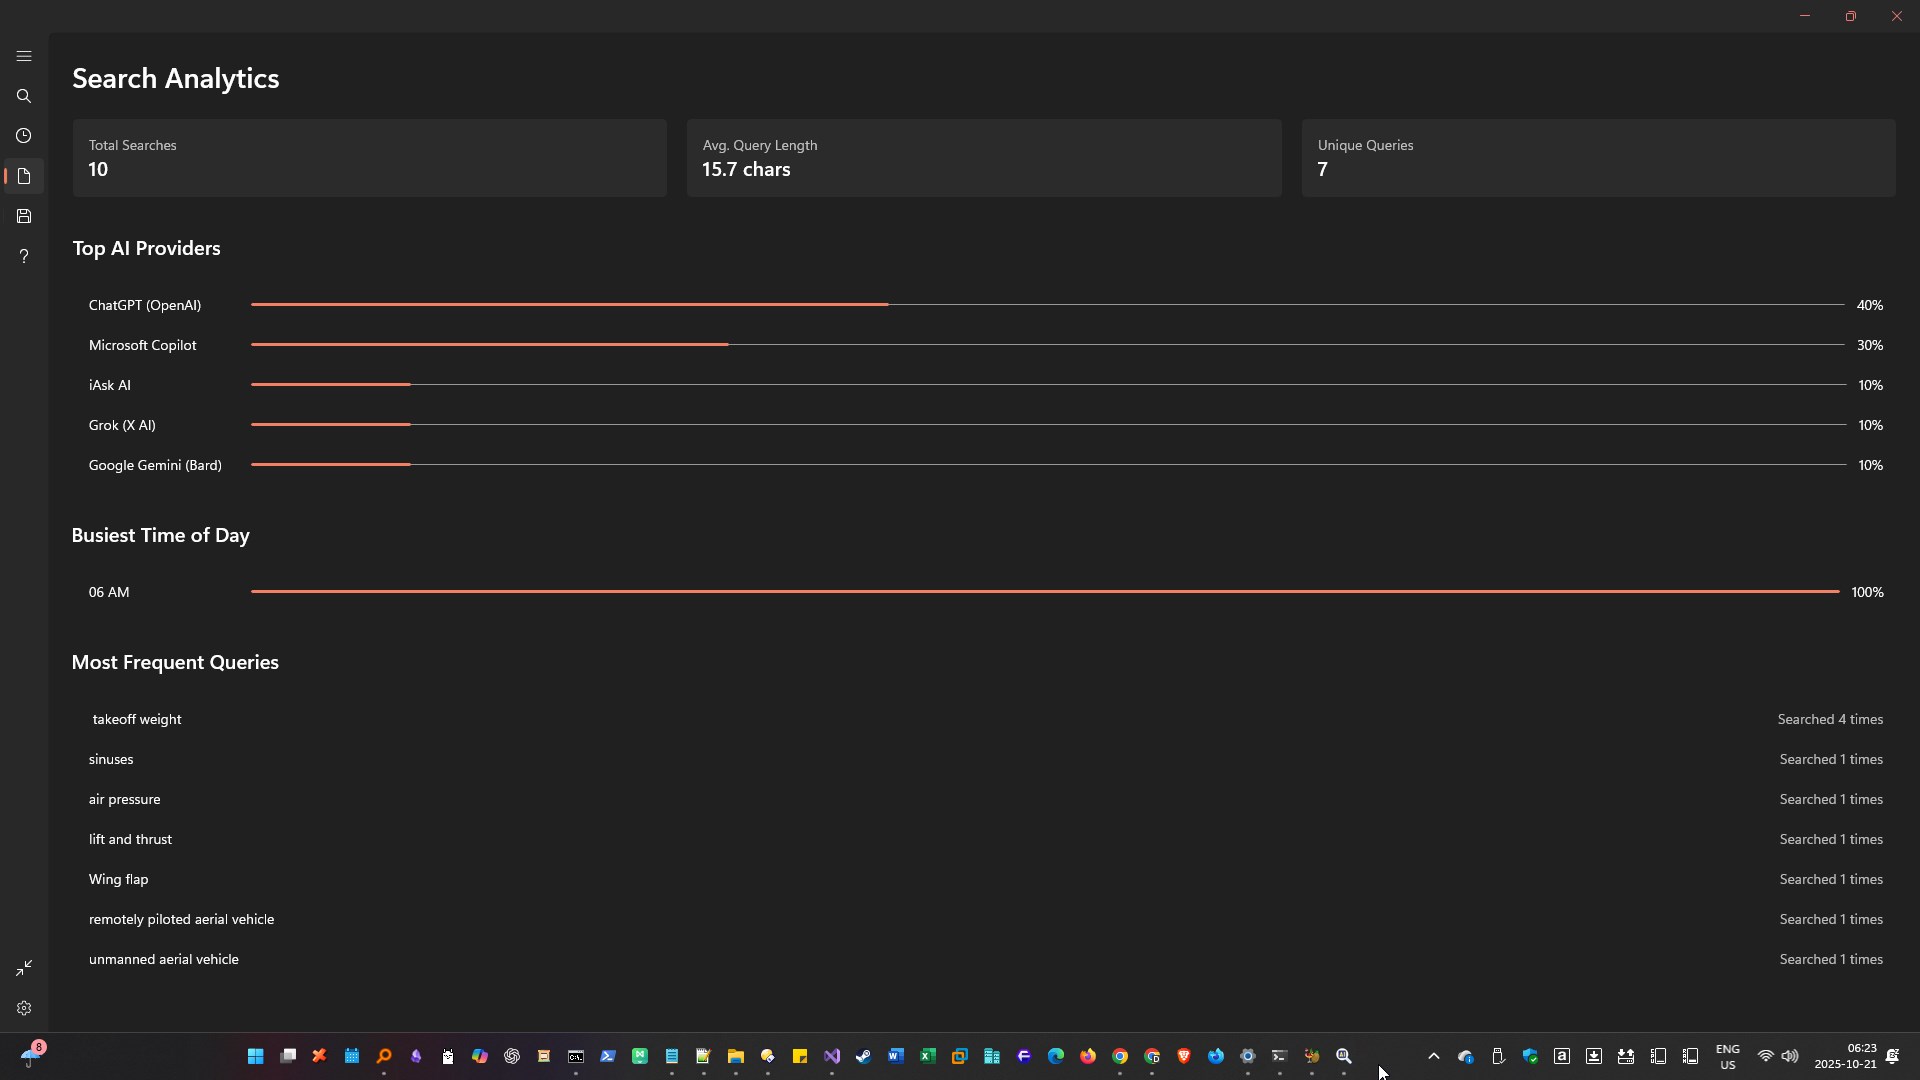Image resolution: width=1920 pixels, height=1080 pixels.
Task: Click the Unique Queries stat card
Action: pos(1597,158)
